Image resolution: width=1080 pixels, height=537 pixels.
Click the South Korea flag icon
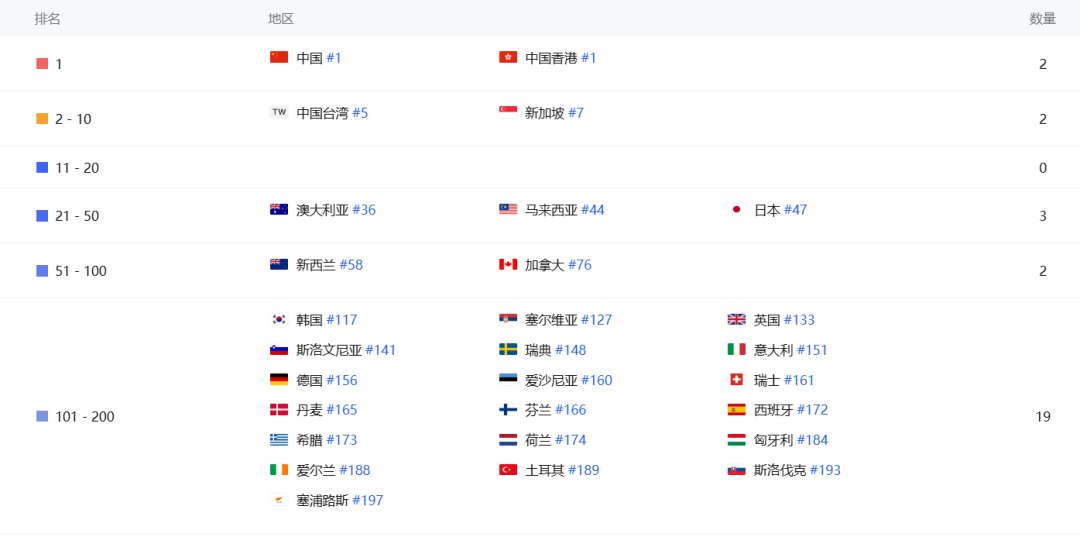(x=279, y=320)
